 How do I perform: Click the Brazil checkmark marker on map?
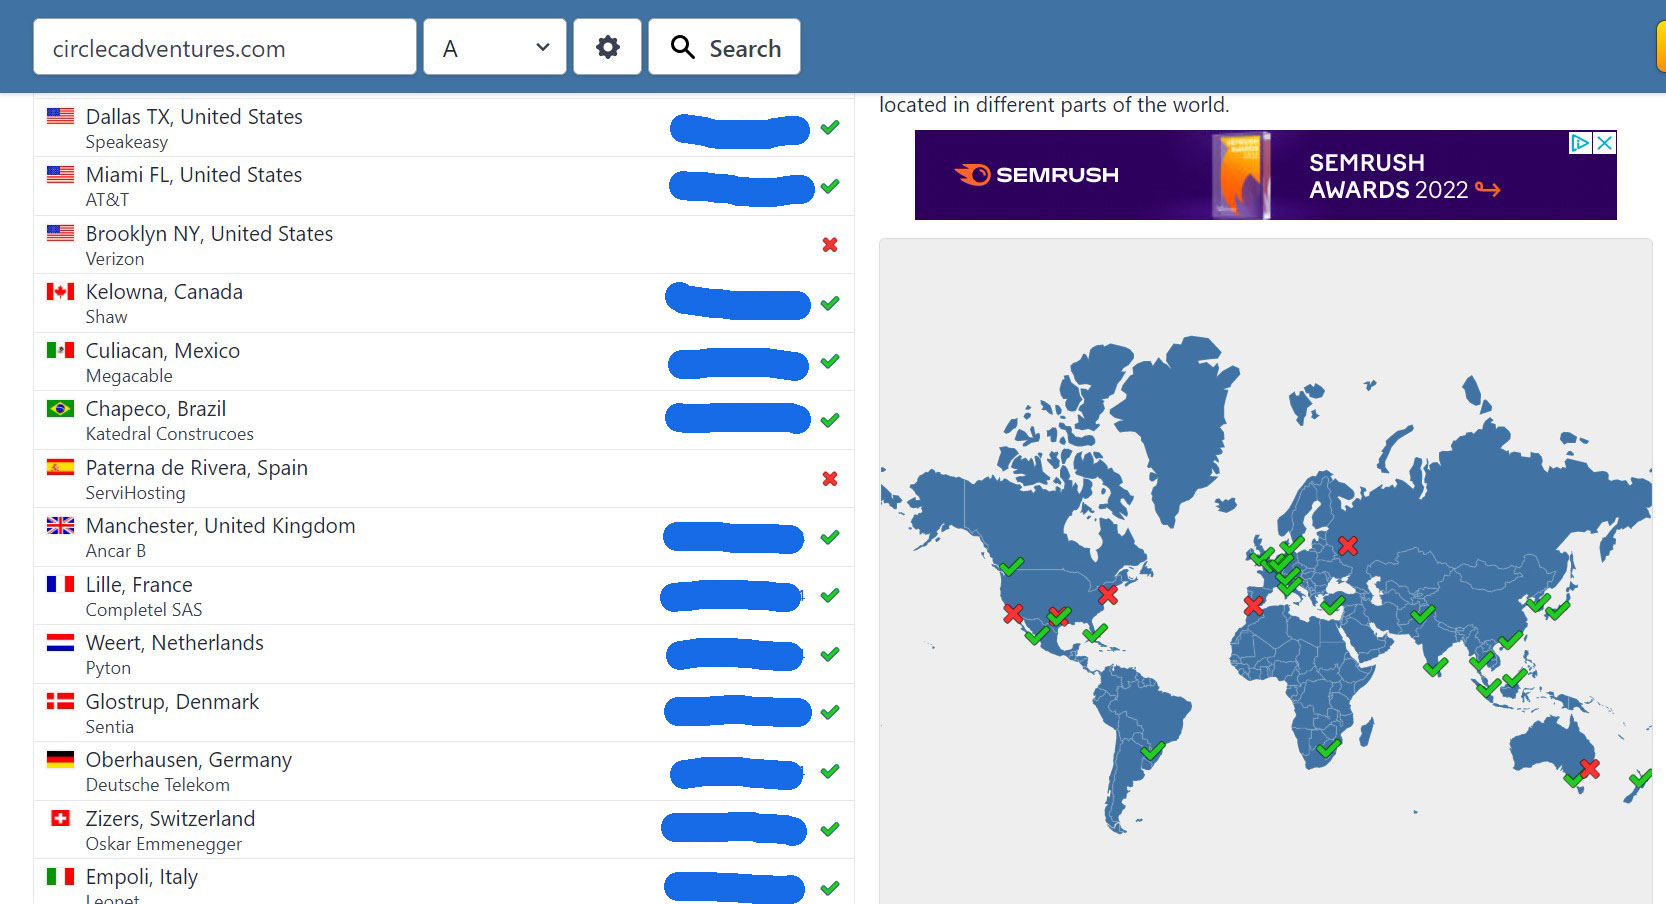pos(1152,750)
